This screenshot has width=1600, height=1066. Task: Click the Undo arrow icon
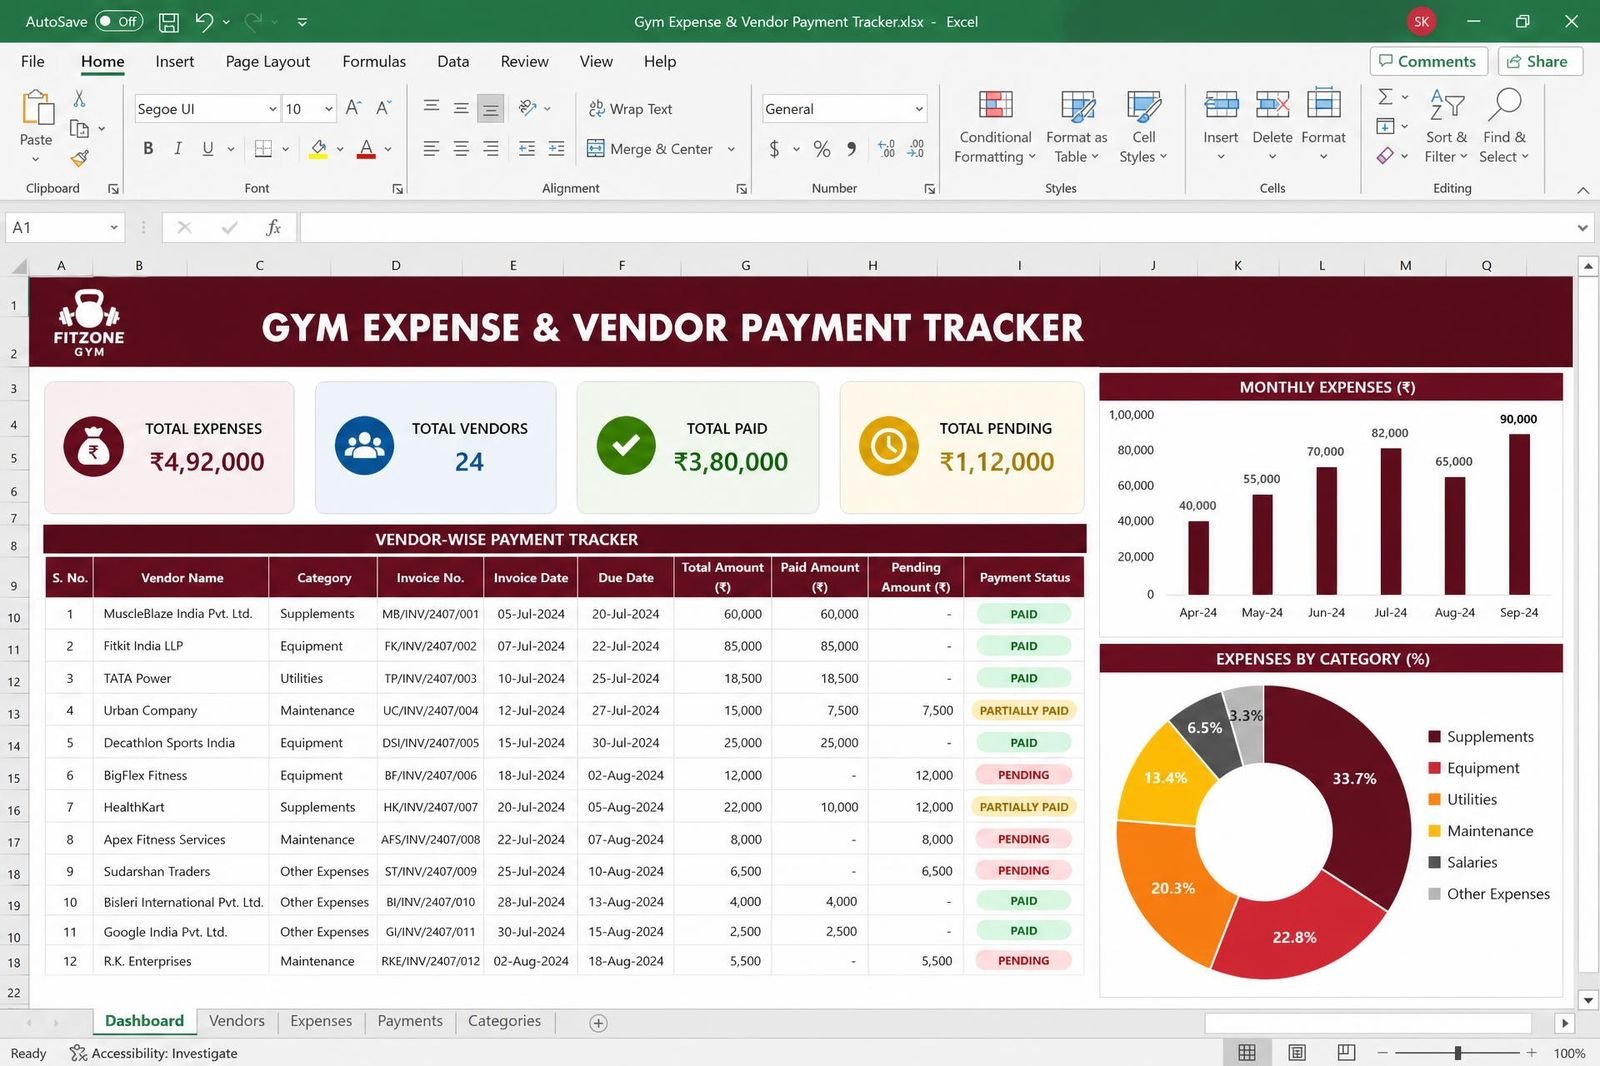(x=204, y=21)
